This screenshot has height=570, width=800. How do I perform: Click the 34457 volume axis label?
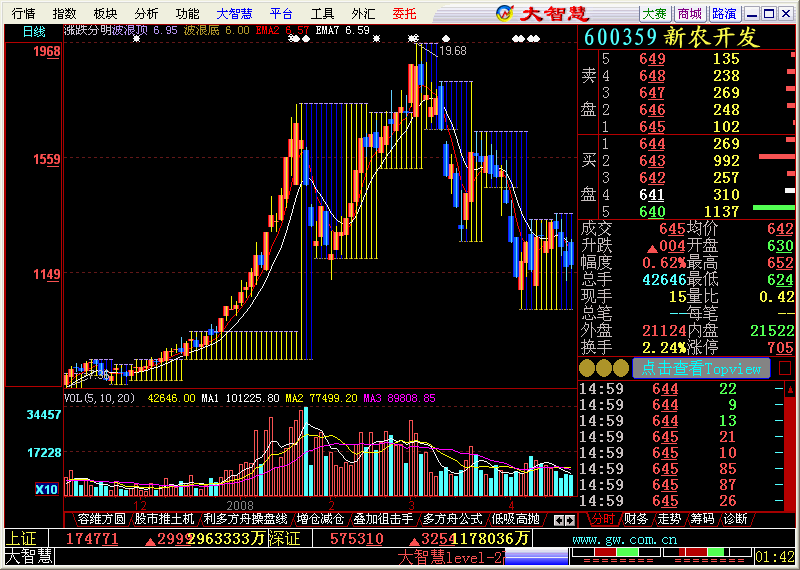pyautogui.click(x=44, y=414)
